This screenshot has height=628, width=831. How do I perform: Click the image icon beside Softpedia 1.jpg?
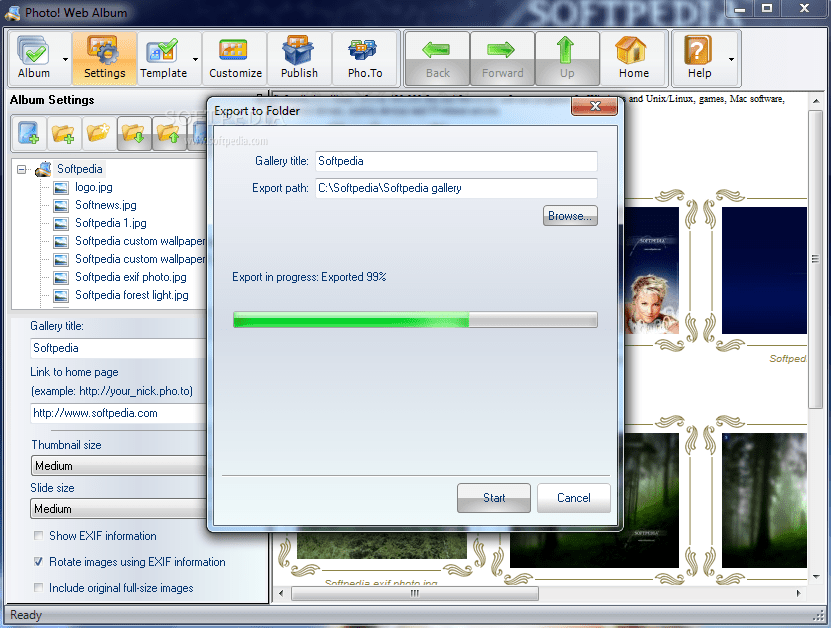61,224
